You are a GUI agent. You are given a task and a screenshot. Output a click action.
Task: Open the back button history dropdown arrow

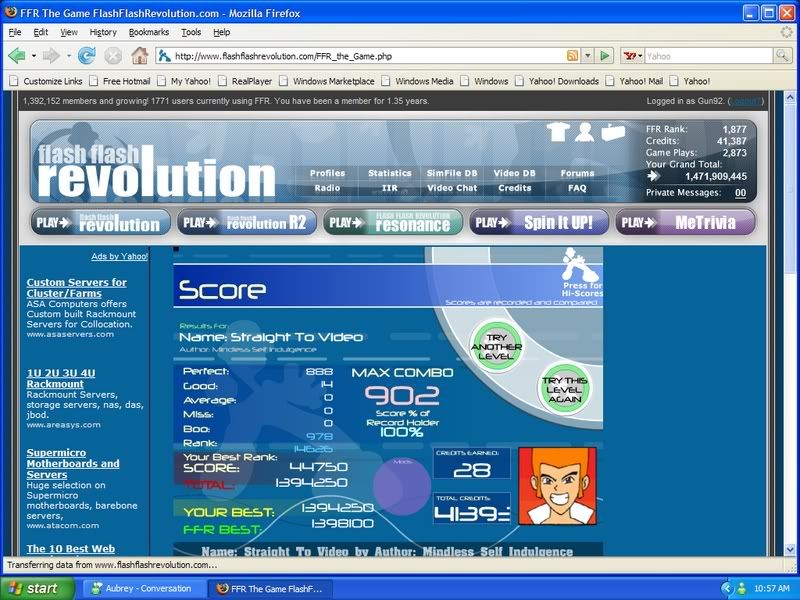pyautogui.click(x=33, y=56)
